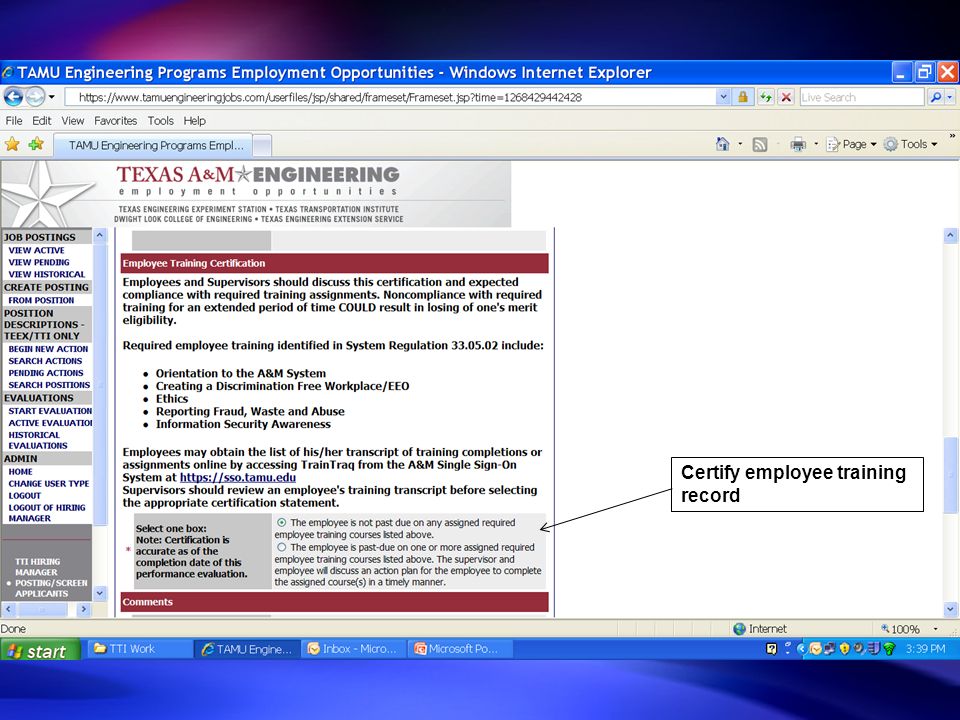Switch to TTI Work taskbar folder

(x=141, y=649)
